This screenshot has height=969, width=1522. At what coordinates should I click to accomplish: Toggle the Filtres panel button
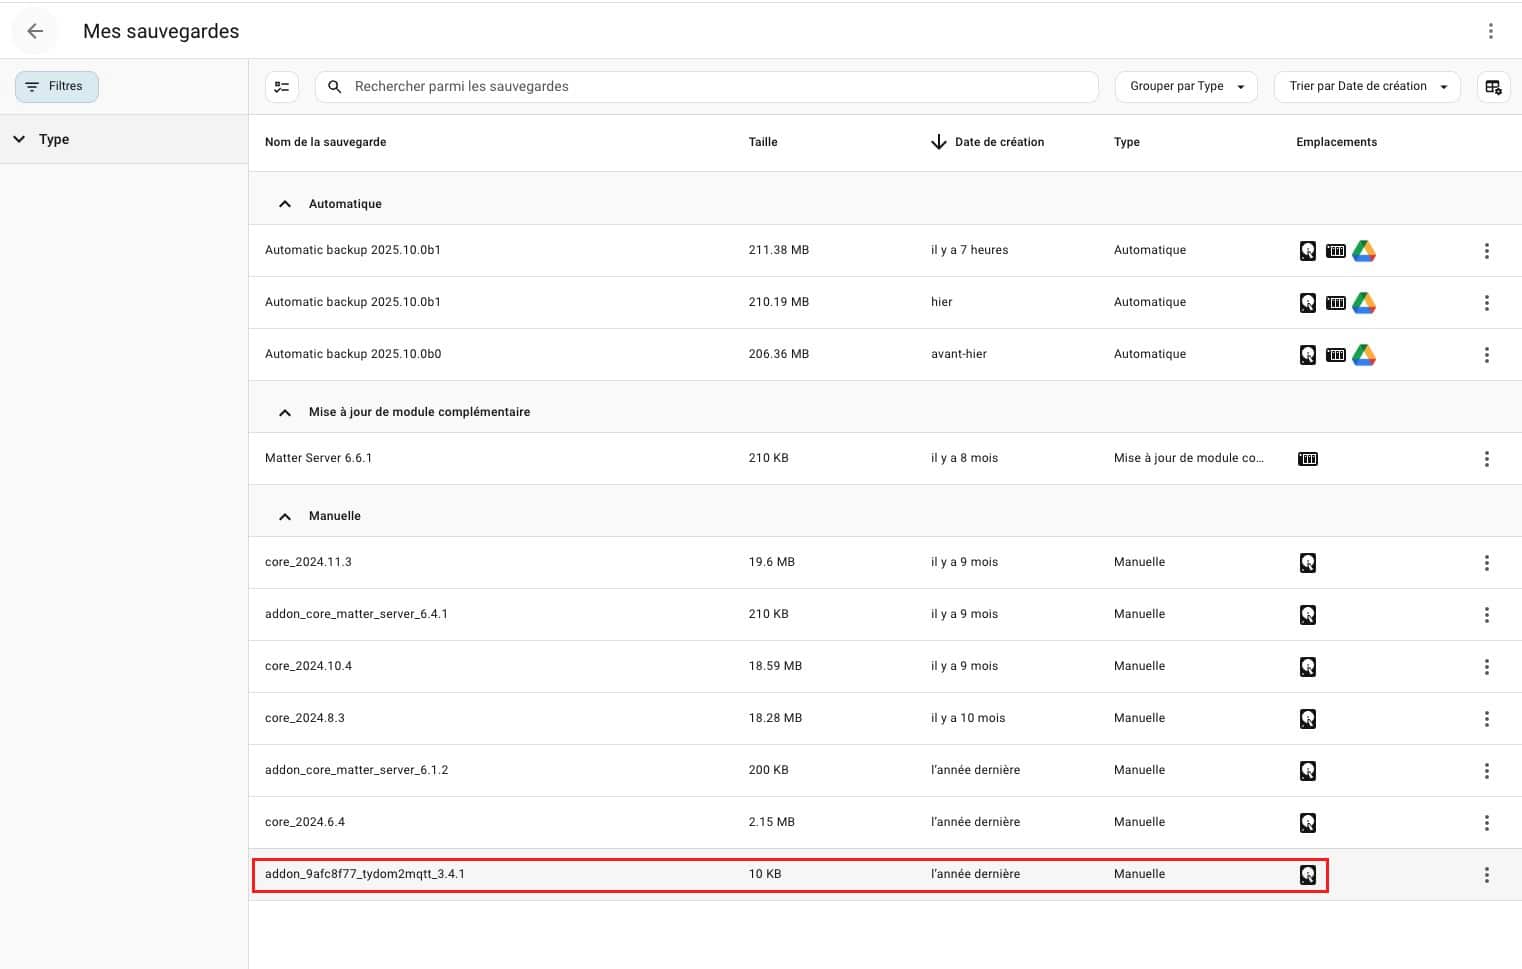point(57,87)
